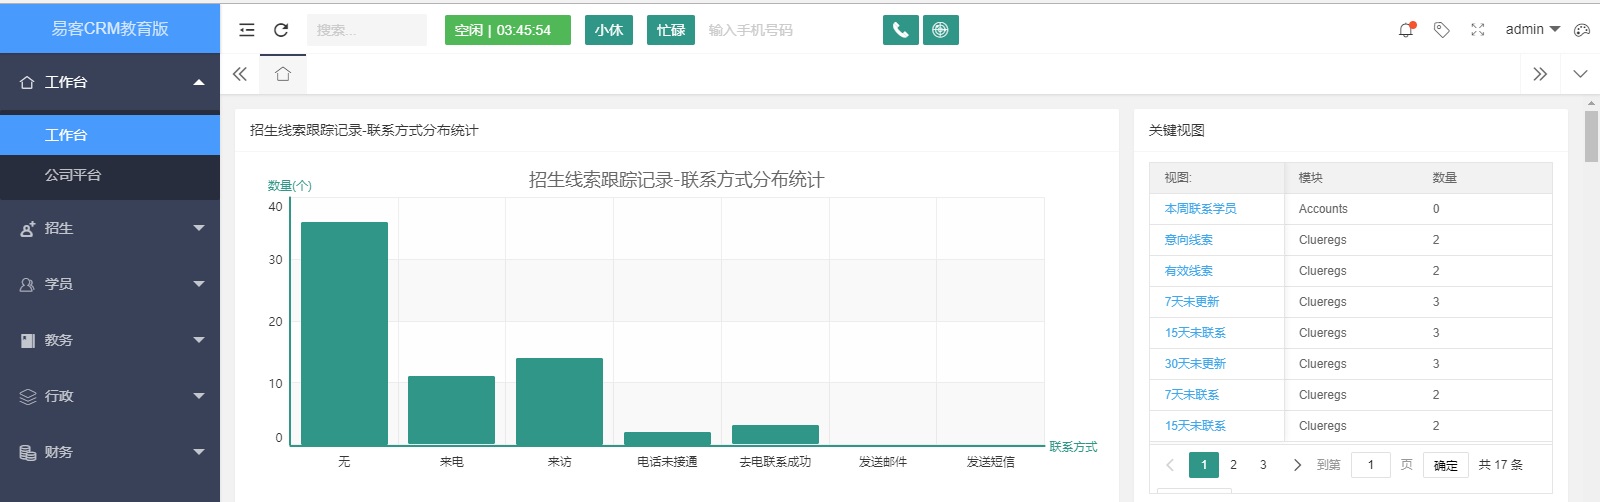Click the 易客CRM教育版 logo title

[x=110, y=29]
